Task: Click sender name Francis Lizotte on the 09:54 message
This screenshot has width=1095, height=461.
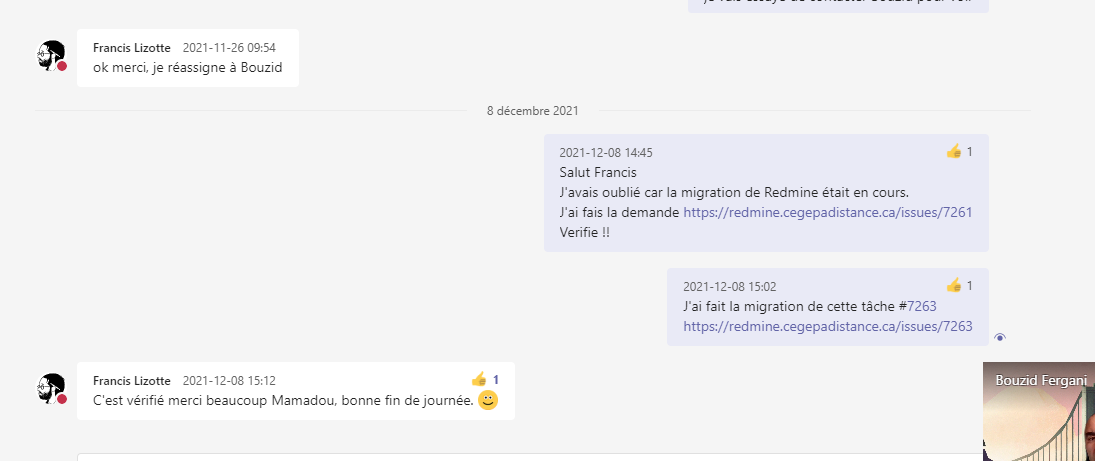Action: pos(132,48)
